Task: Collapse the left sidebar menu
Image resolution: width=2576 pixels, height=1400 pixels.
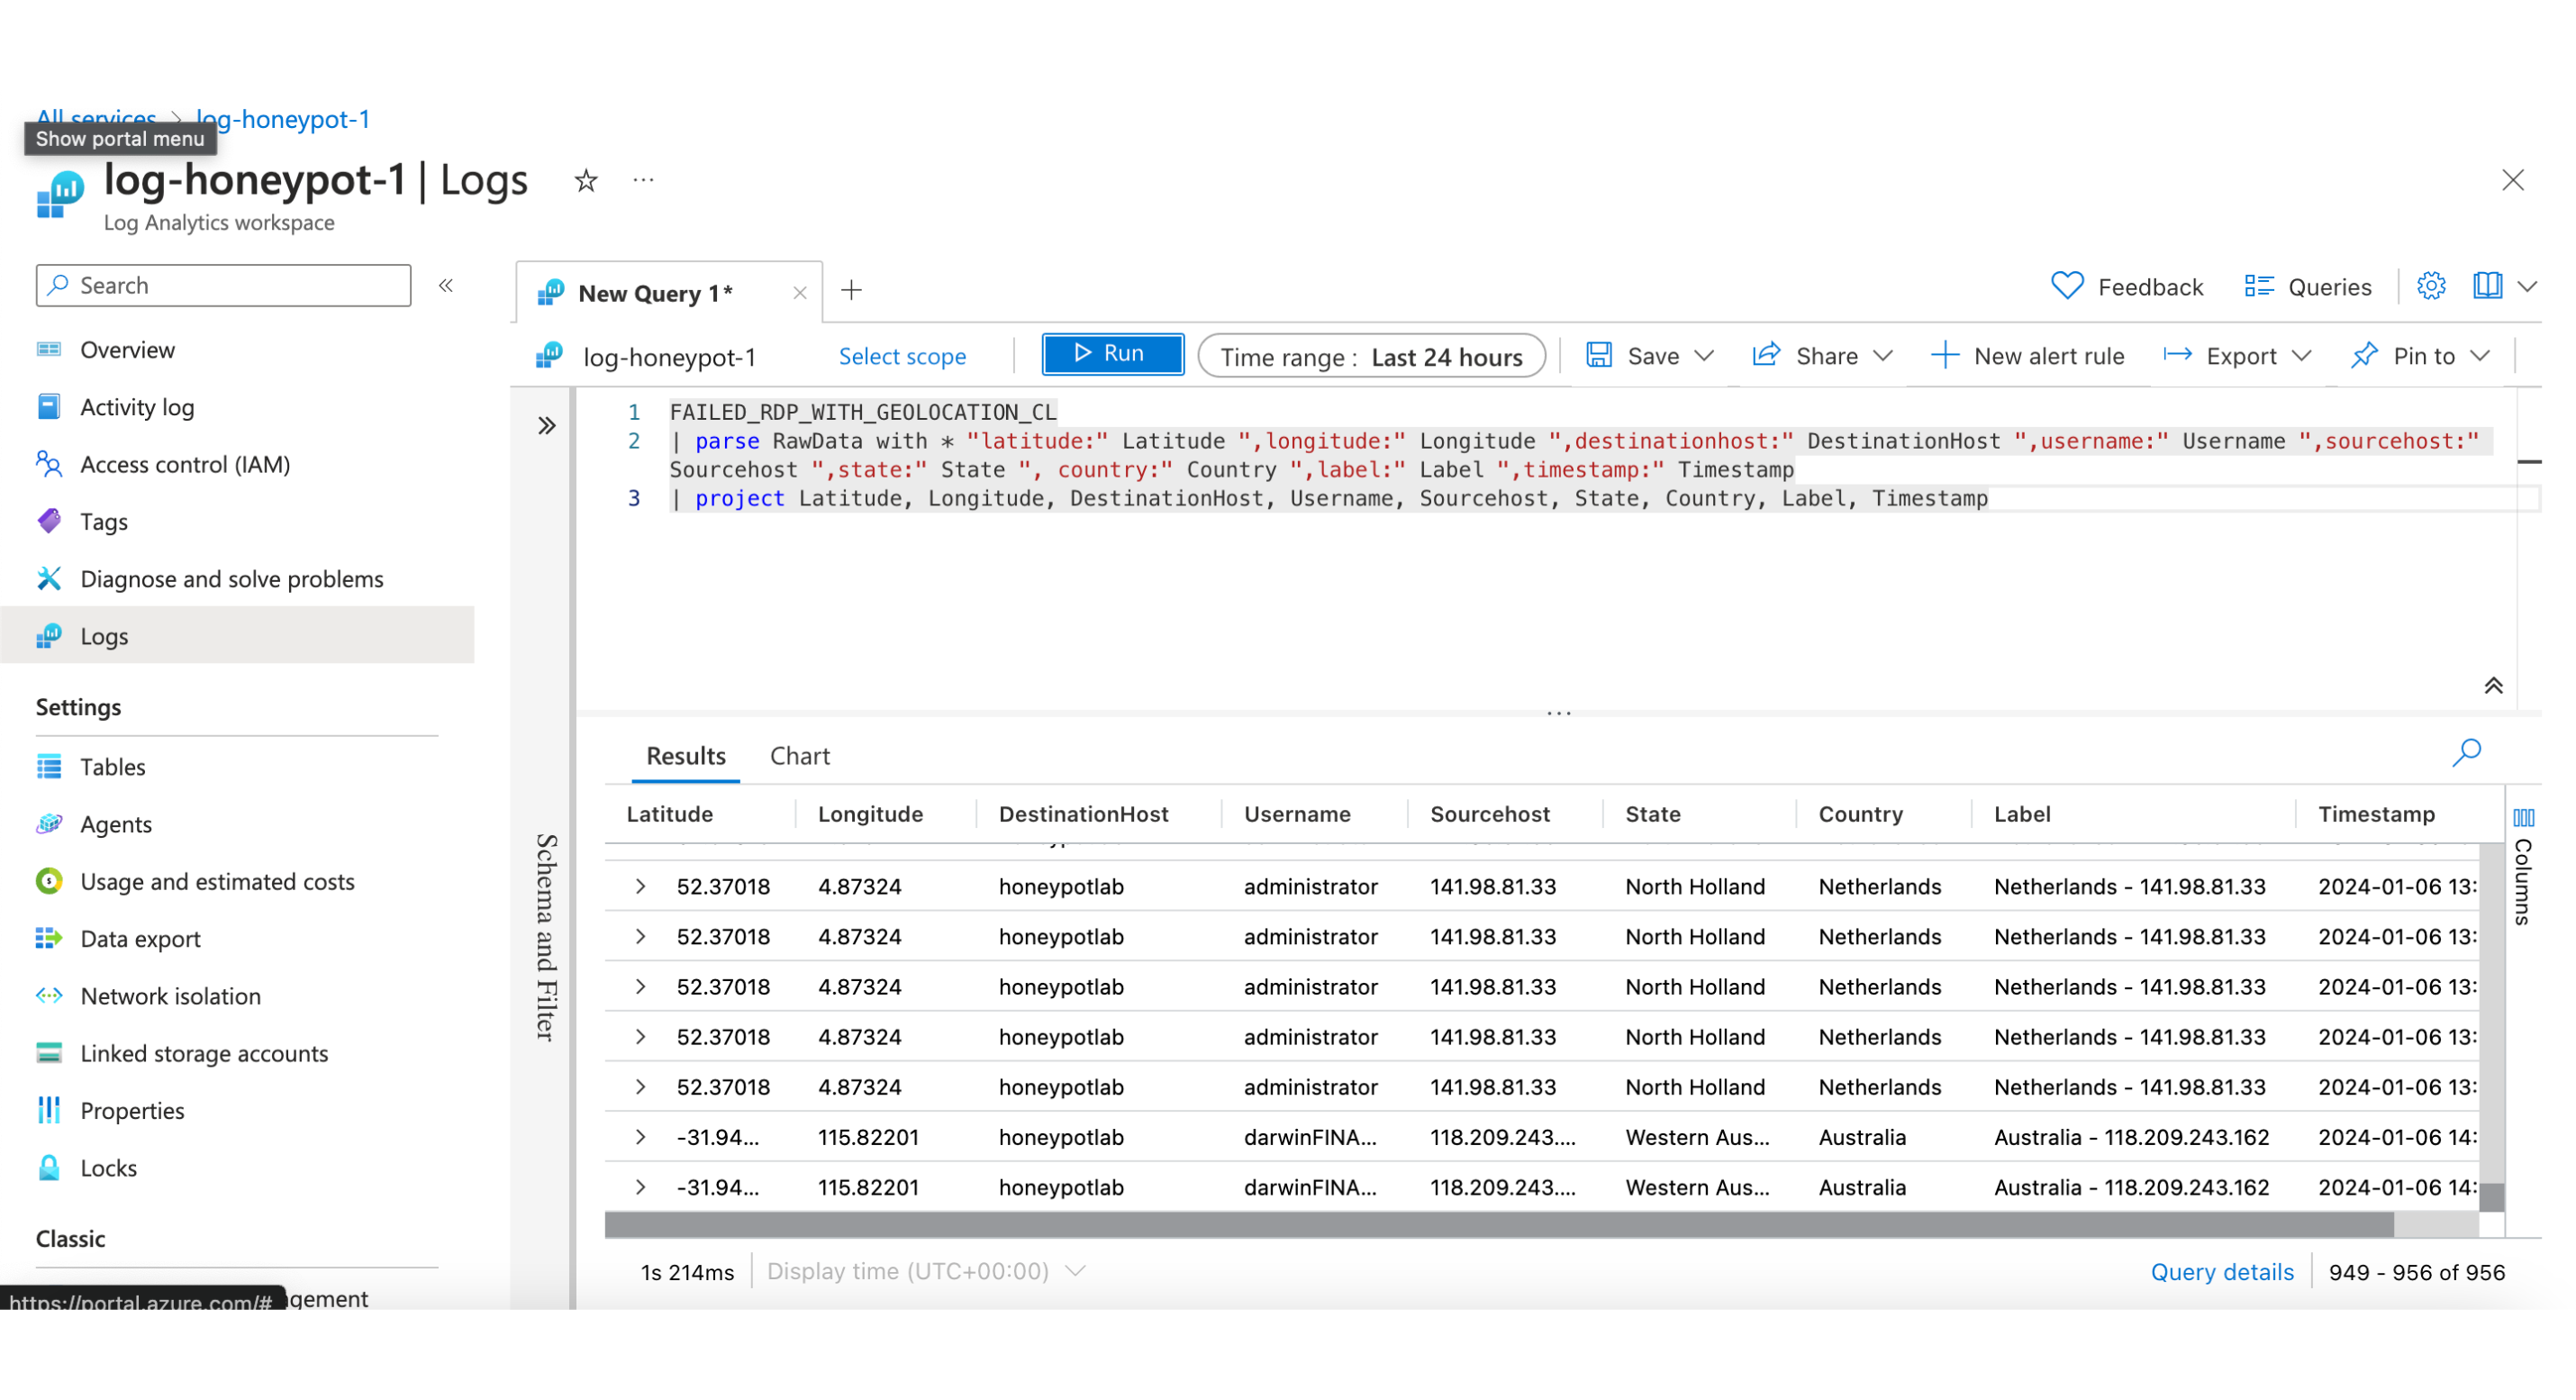Action: point(446,286)
